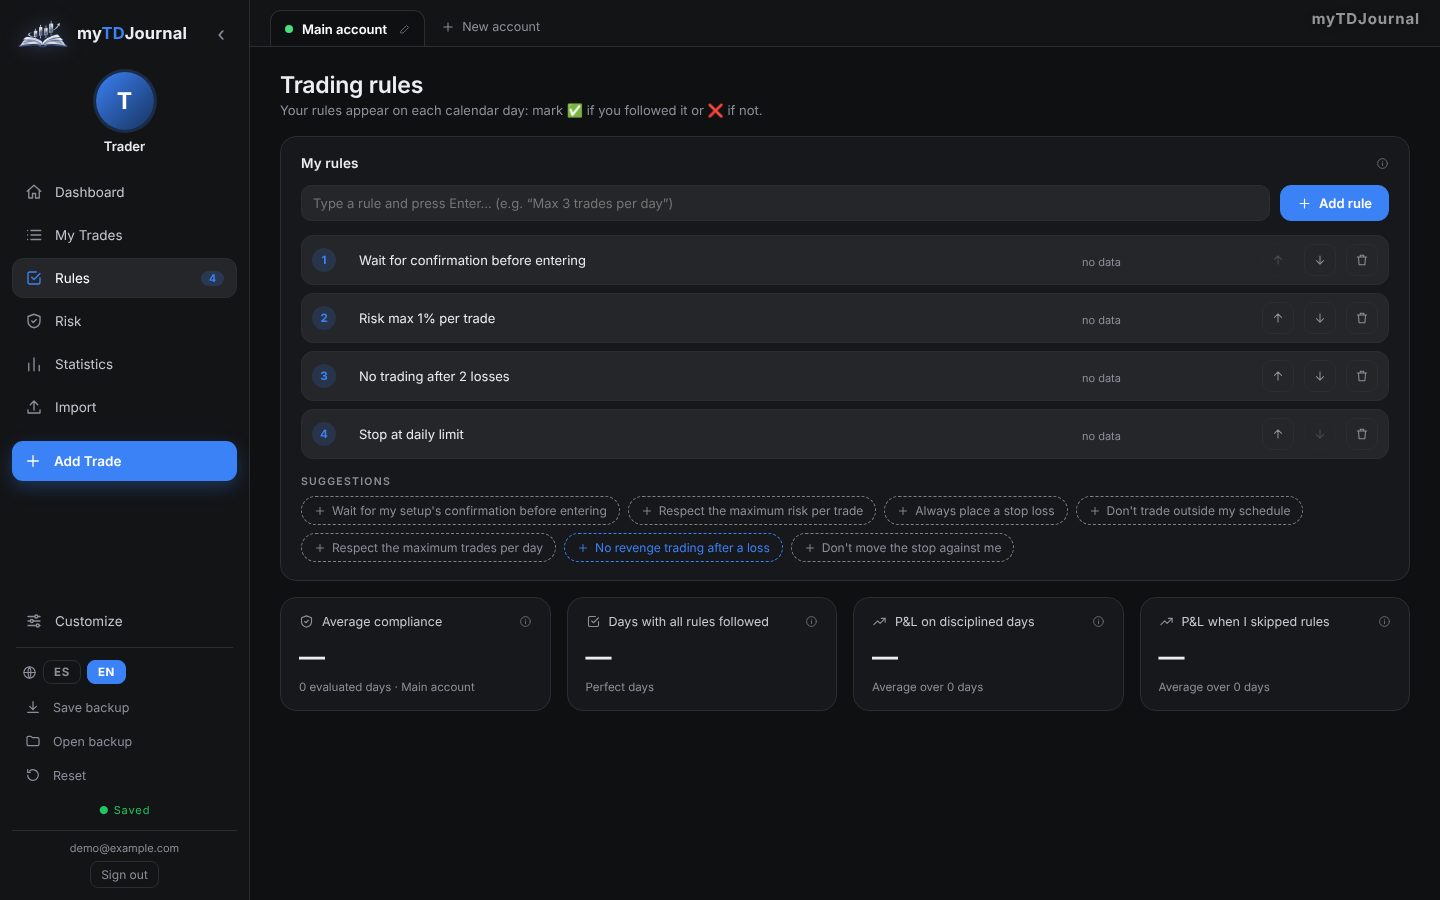Delete the 'Risk max 1% per trade' rule
The height and width of the screenshot is (900, 1440).
point(1362,318)
